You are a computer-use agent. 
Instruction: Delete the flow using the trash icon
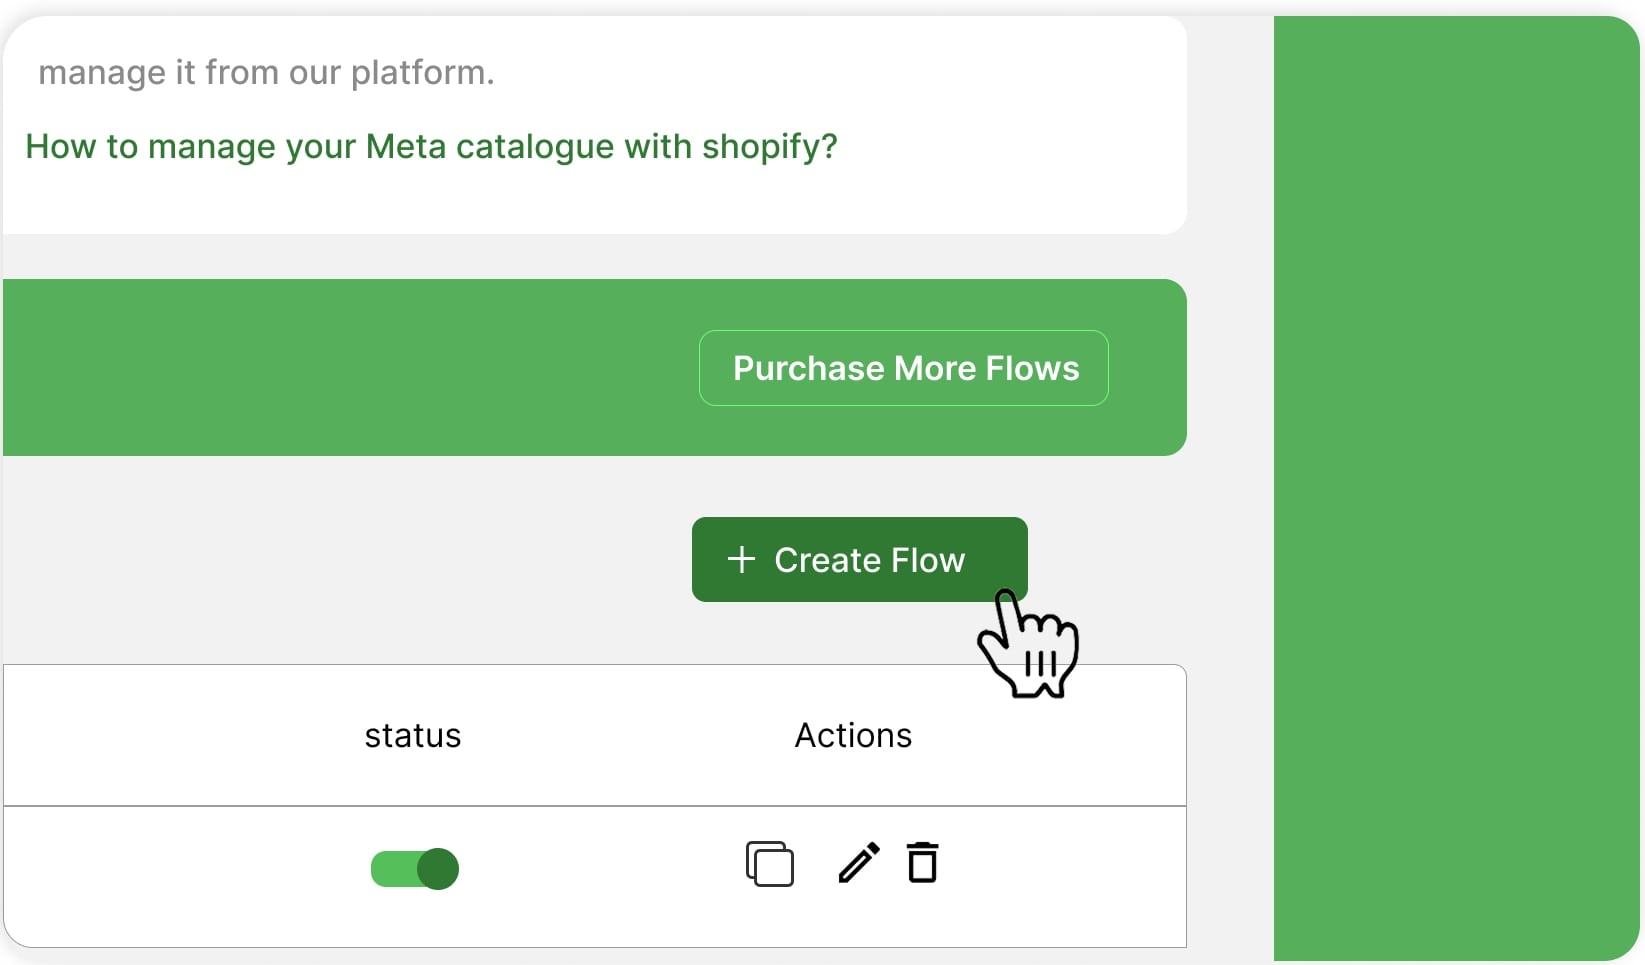coord(922,863)
